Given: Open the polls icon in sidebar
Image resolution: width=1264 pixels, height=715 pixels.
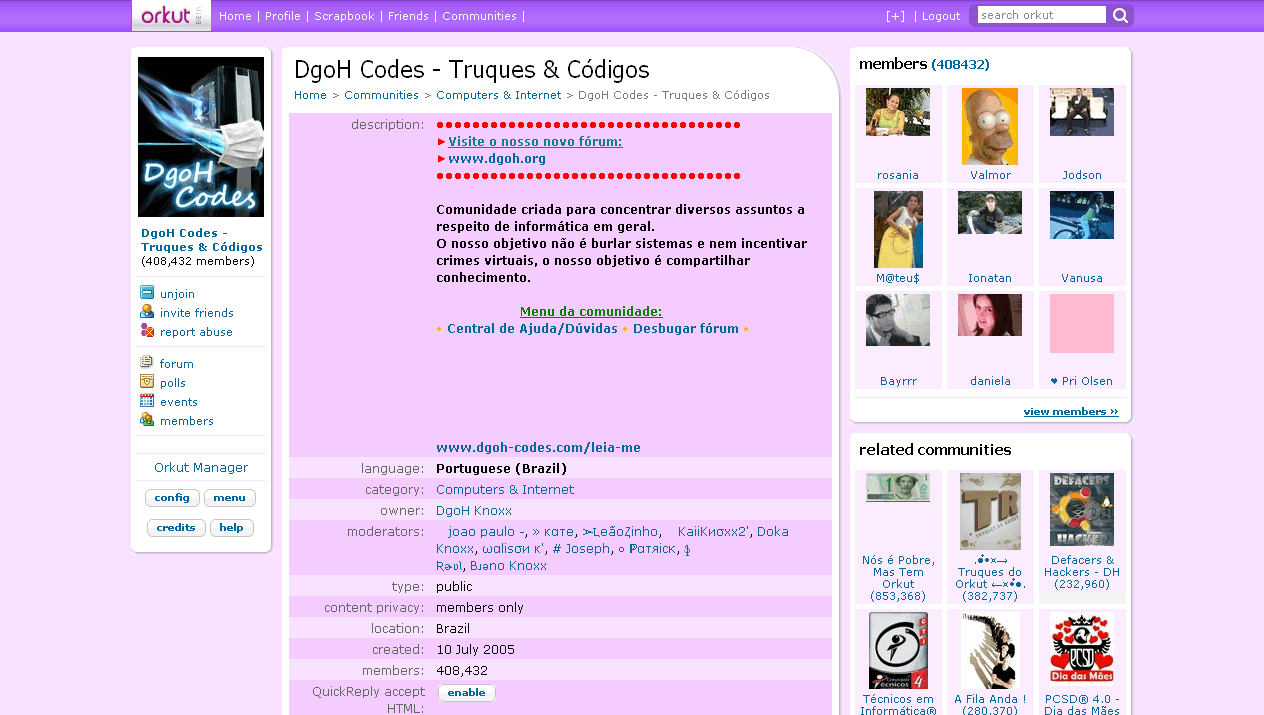Looking at the screenshot, I should coord(147,382).
